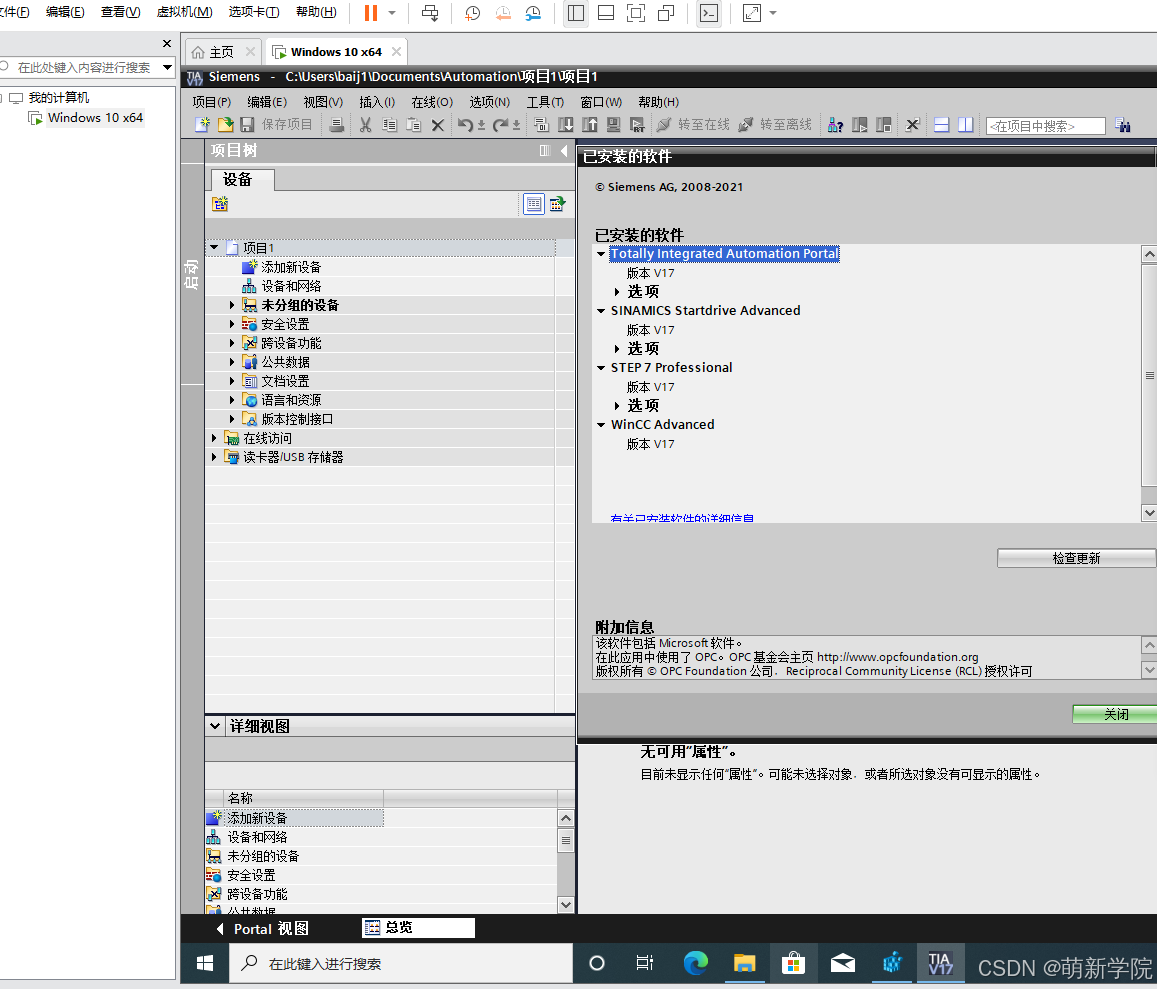
Task: Open project using the folder toolbar icon
Action: coord(225,125)
